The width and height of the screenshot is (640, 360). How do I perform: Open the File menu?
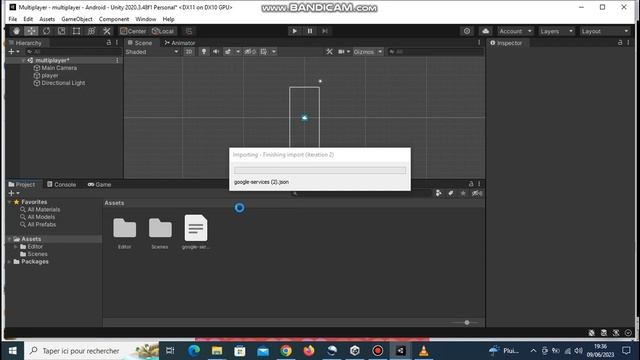[13, 19]
